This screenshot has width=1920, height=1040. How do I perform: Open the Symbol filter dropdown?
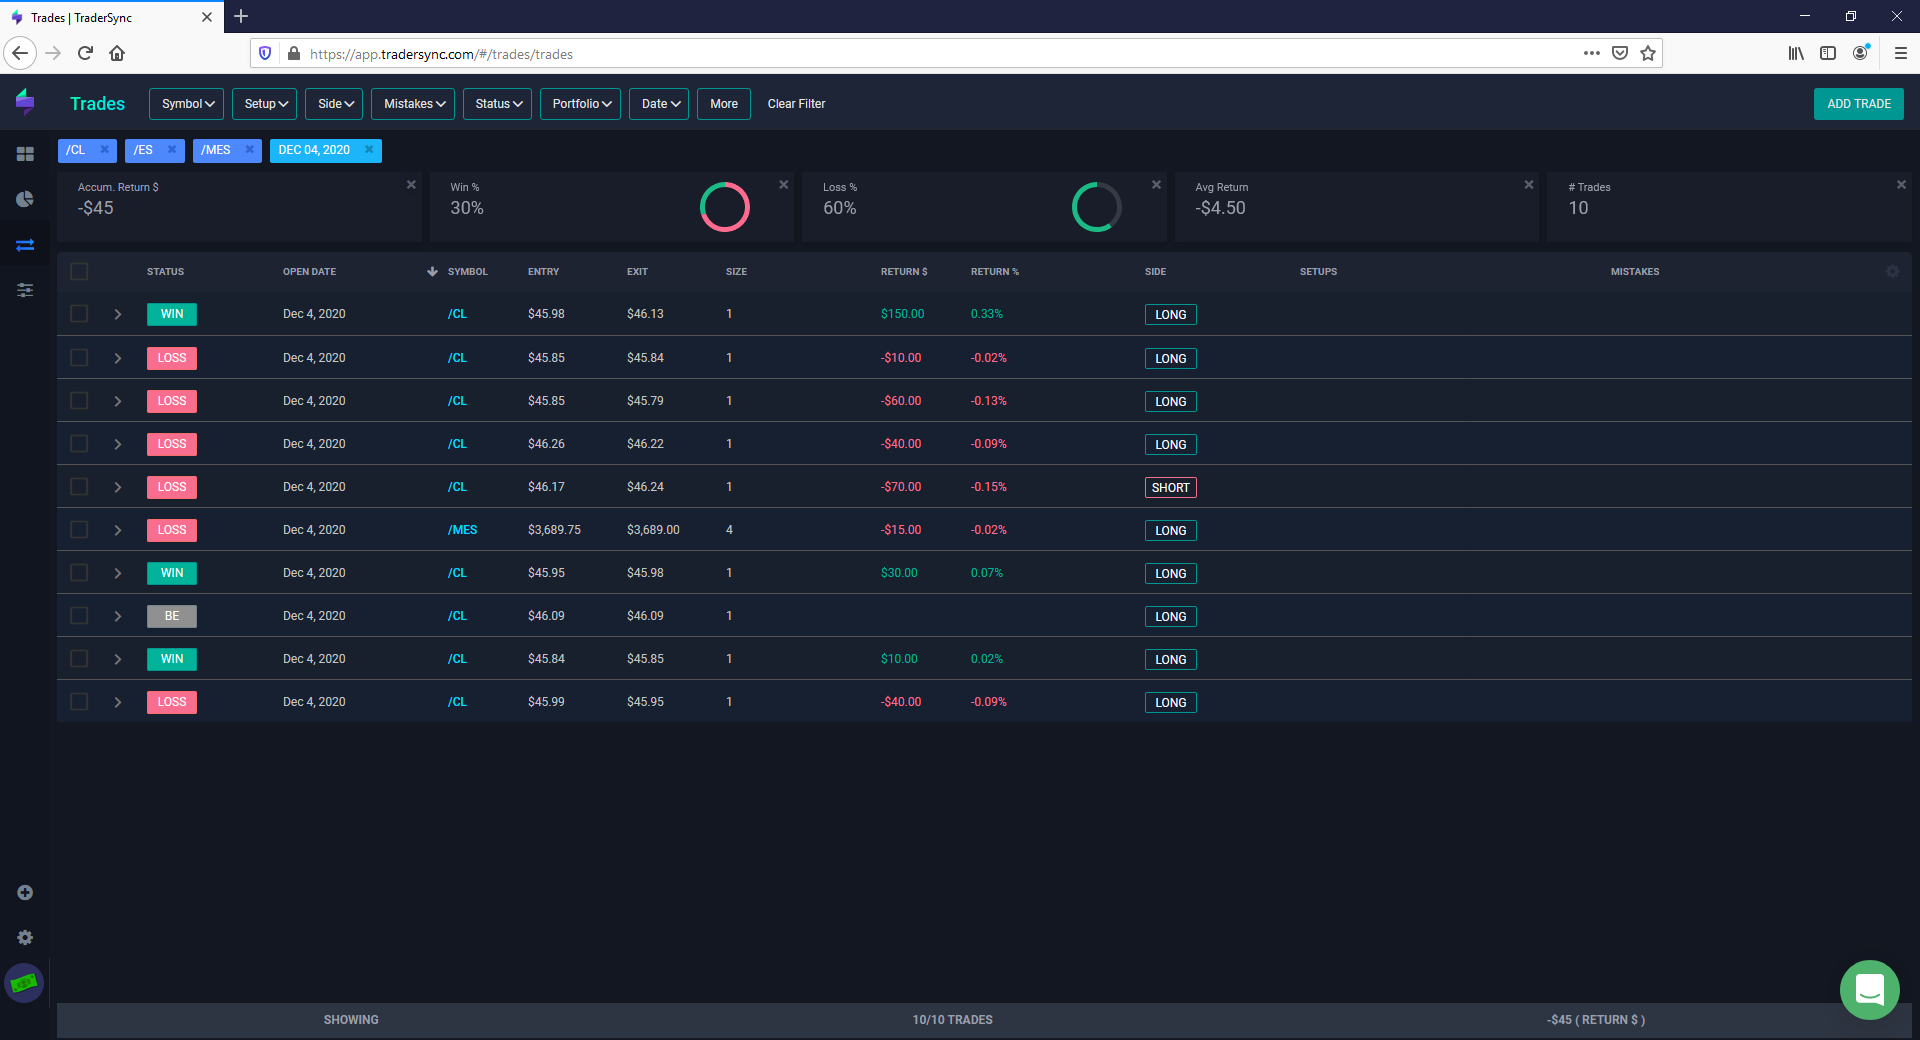click(187, 104)
